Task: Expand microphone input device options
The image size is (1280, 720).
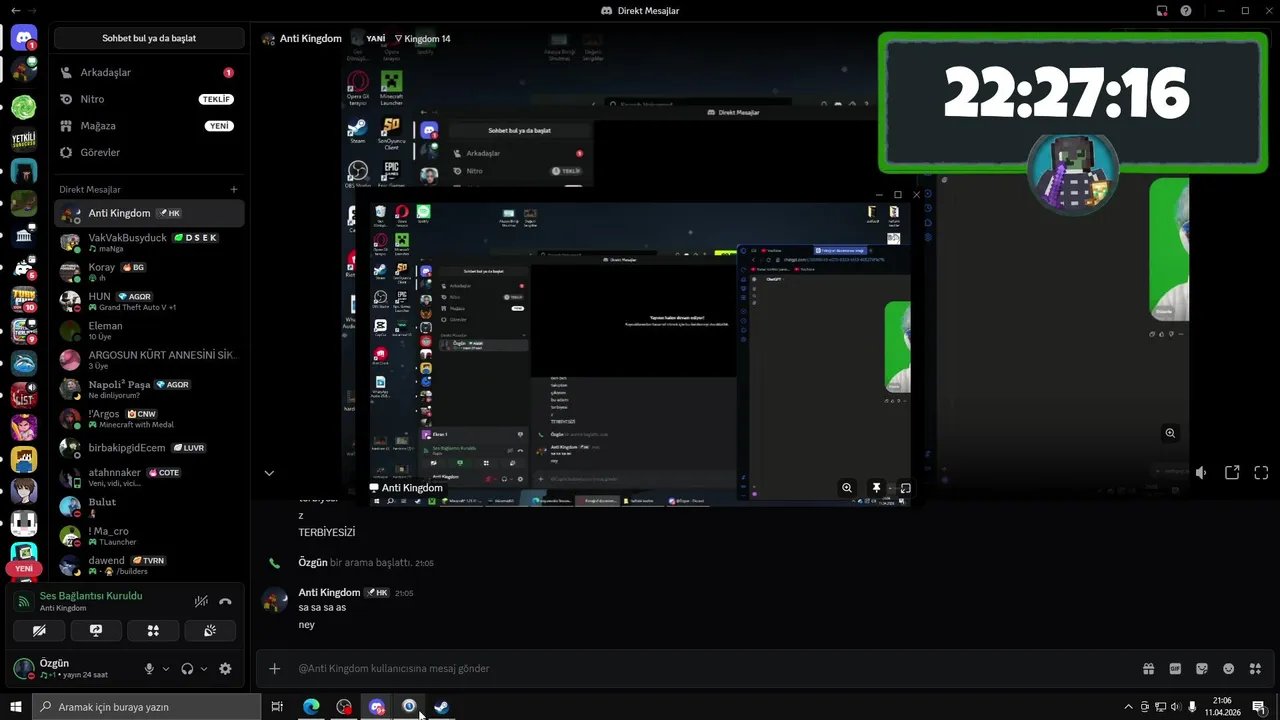Action: 166,669
